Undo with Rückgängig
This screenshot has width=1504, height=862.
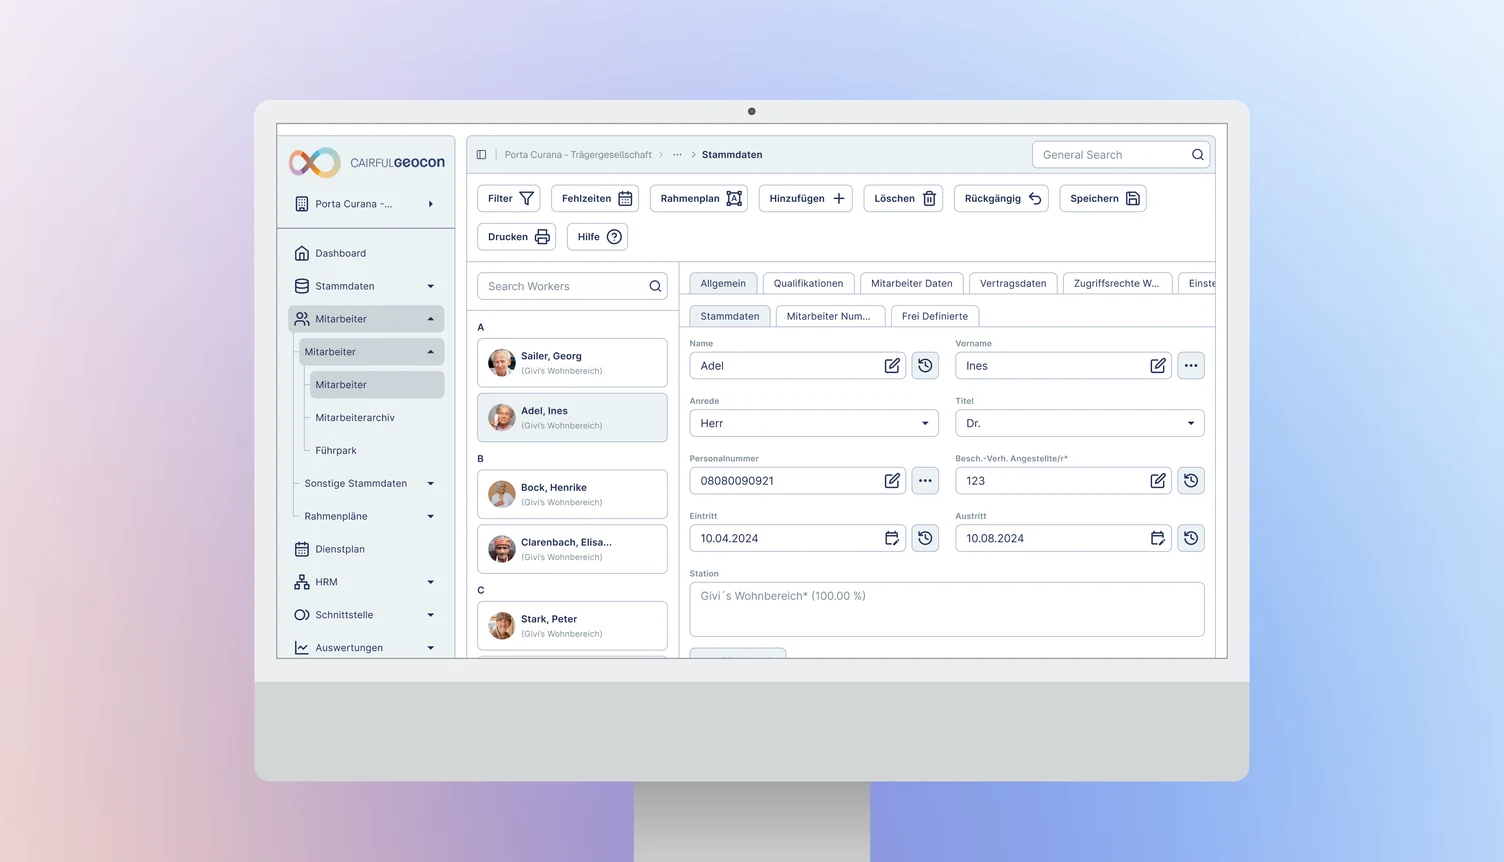coord(1001,198)
